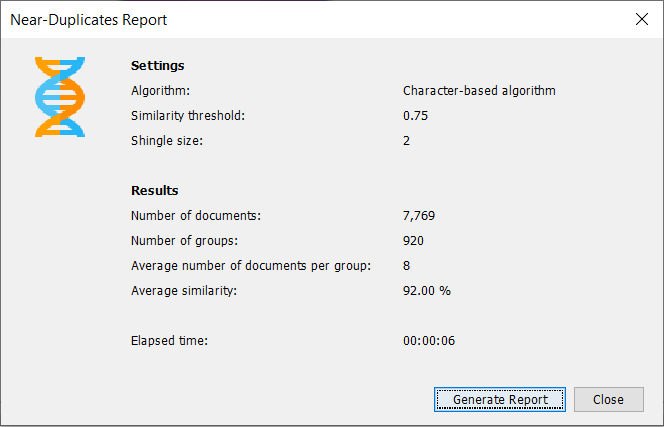Close the dialog with the X button
The height and width of the screenshot is (427, 664).
641,19
